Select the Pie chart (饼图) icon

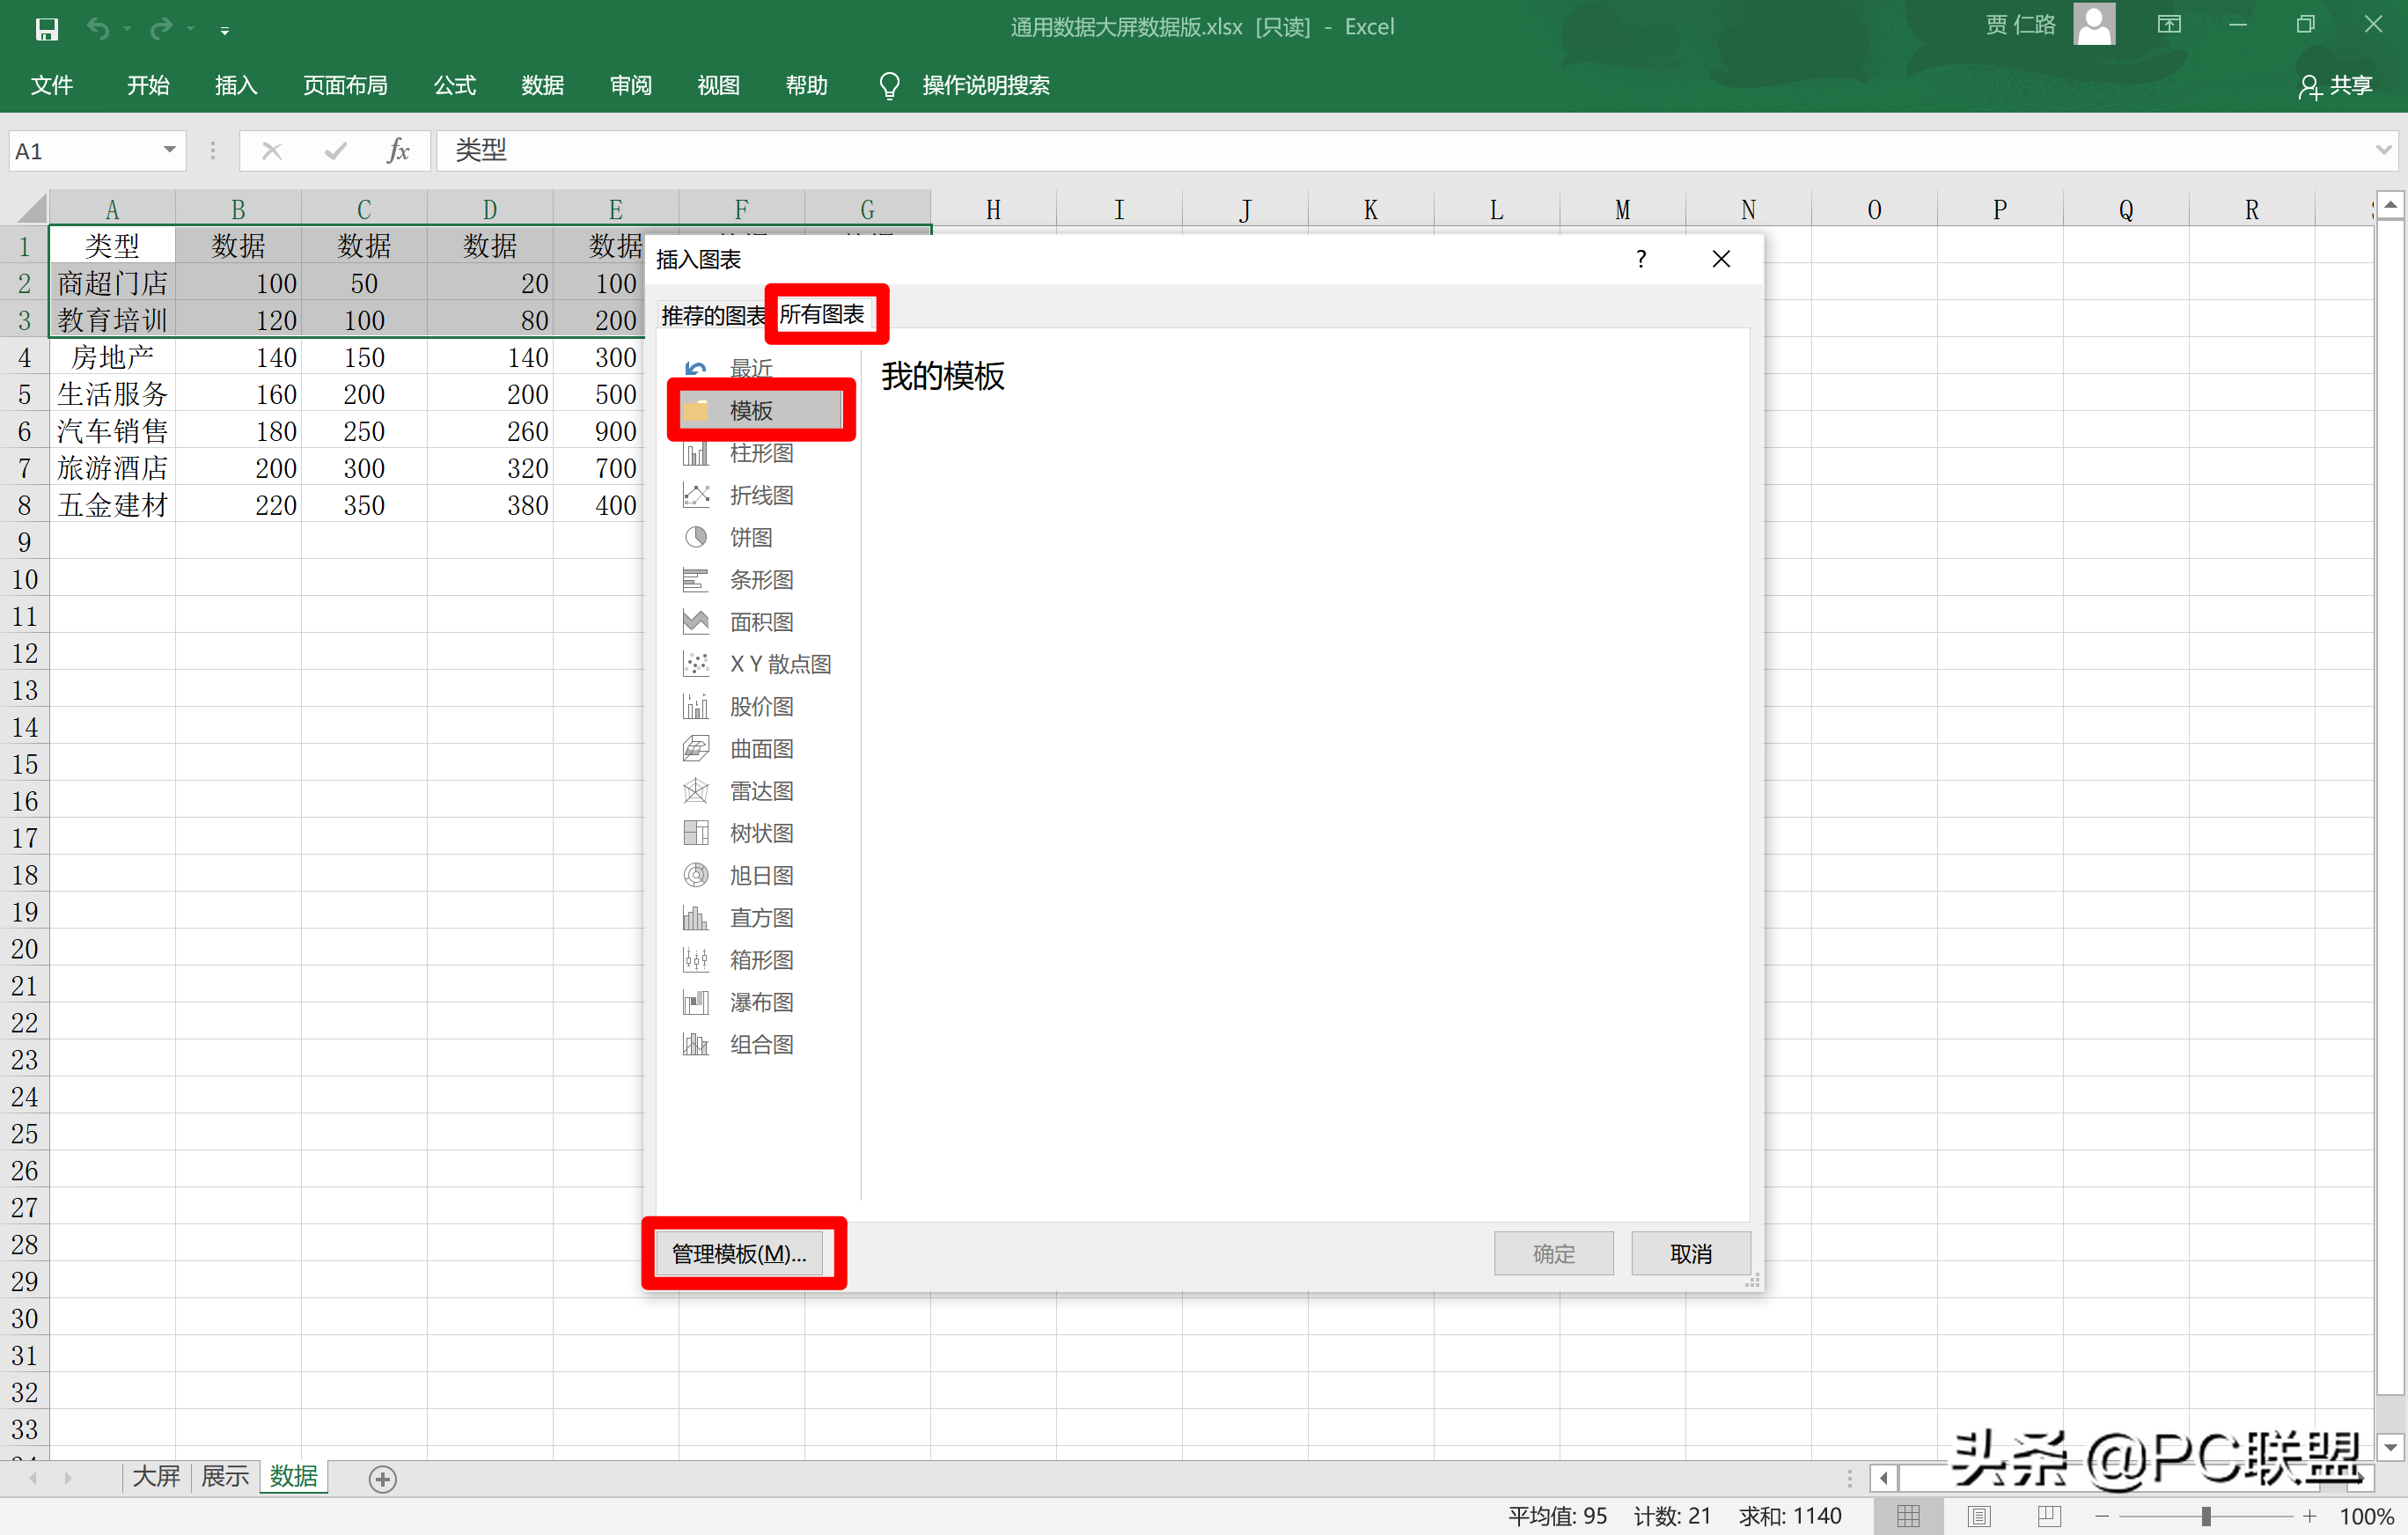click(x=696, y=537)
